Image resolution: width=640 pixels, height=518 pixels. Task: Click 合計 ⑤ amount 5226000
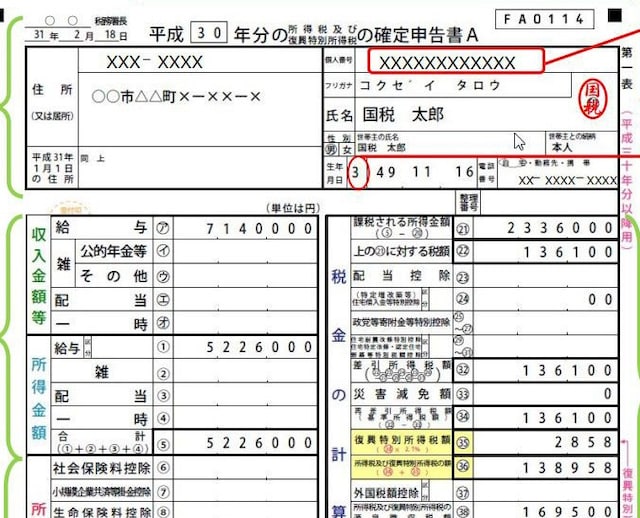(259, 443)
